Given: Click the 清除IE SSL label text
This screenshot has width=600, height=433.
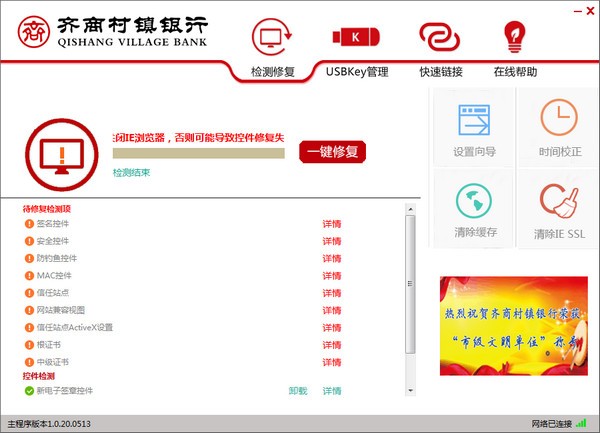Looking at the screenshot, I should pyautogui.click(x=559, y=234).
